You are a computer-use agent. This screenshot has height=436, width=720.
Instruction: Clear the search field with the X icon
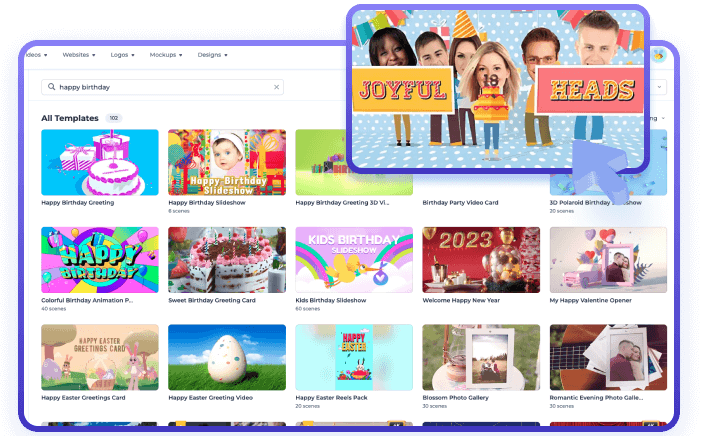pyautogui.click(x=276, y=87)
